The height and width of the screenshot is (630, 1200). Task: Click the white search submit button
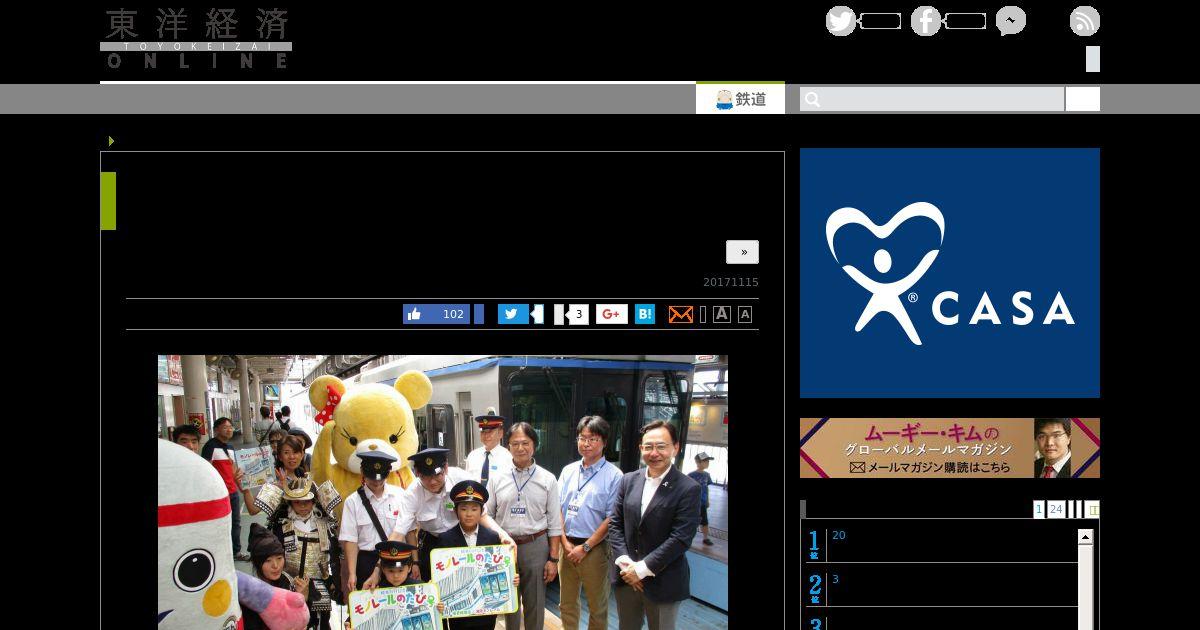coord(1082,99)
